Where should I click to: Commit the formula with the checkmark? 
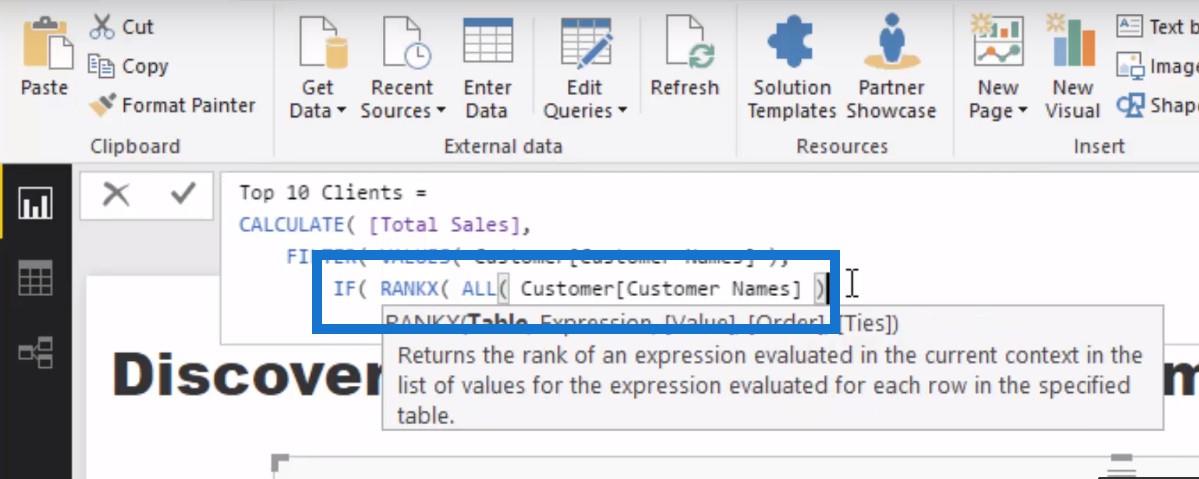pyautogui.click(x=183, y=194)
